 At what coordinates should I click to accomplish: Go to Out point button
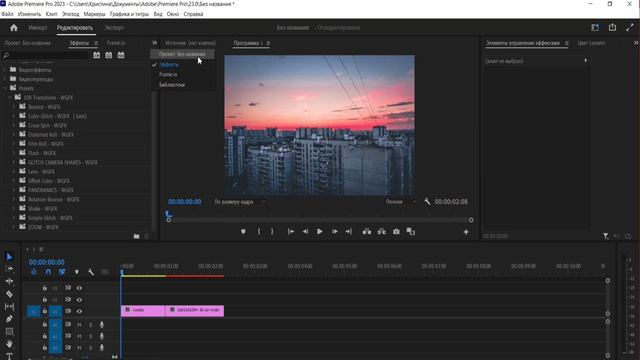349,231
